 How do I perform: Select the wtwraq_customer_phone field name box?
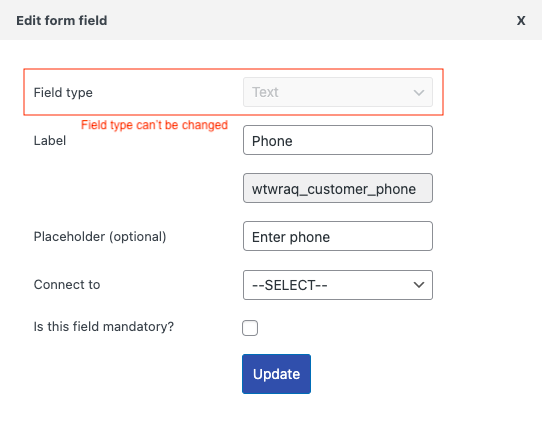click(x=338, y=188)
